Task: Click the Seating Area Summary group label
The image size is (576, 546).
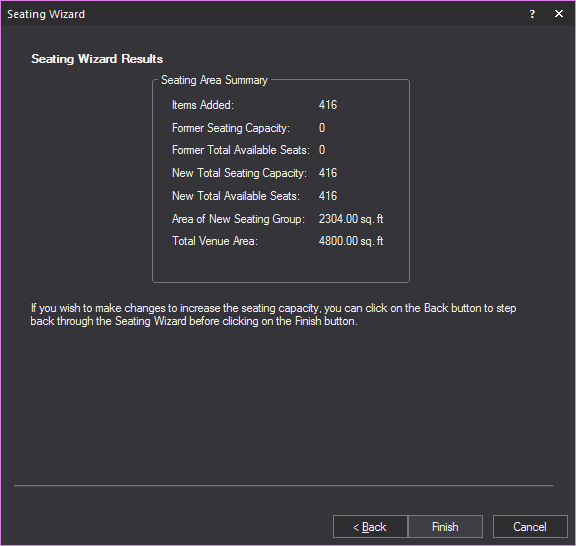Action: pyautogui.click(x=214, y=80)
